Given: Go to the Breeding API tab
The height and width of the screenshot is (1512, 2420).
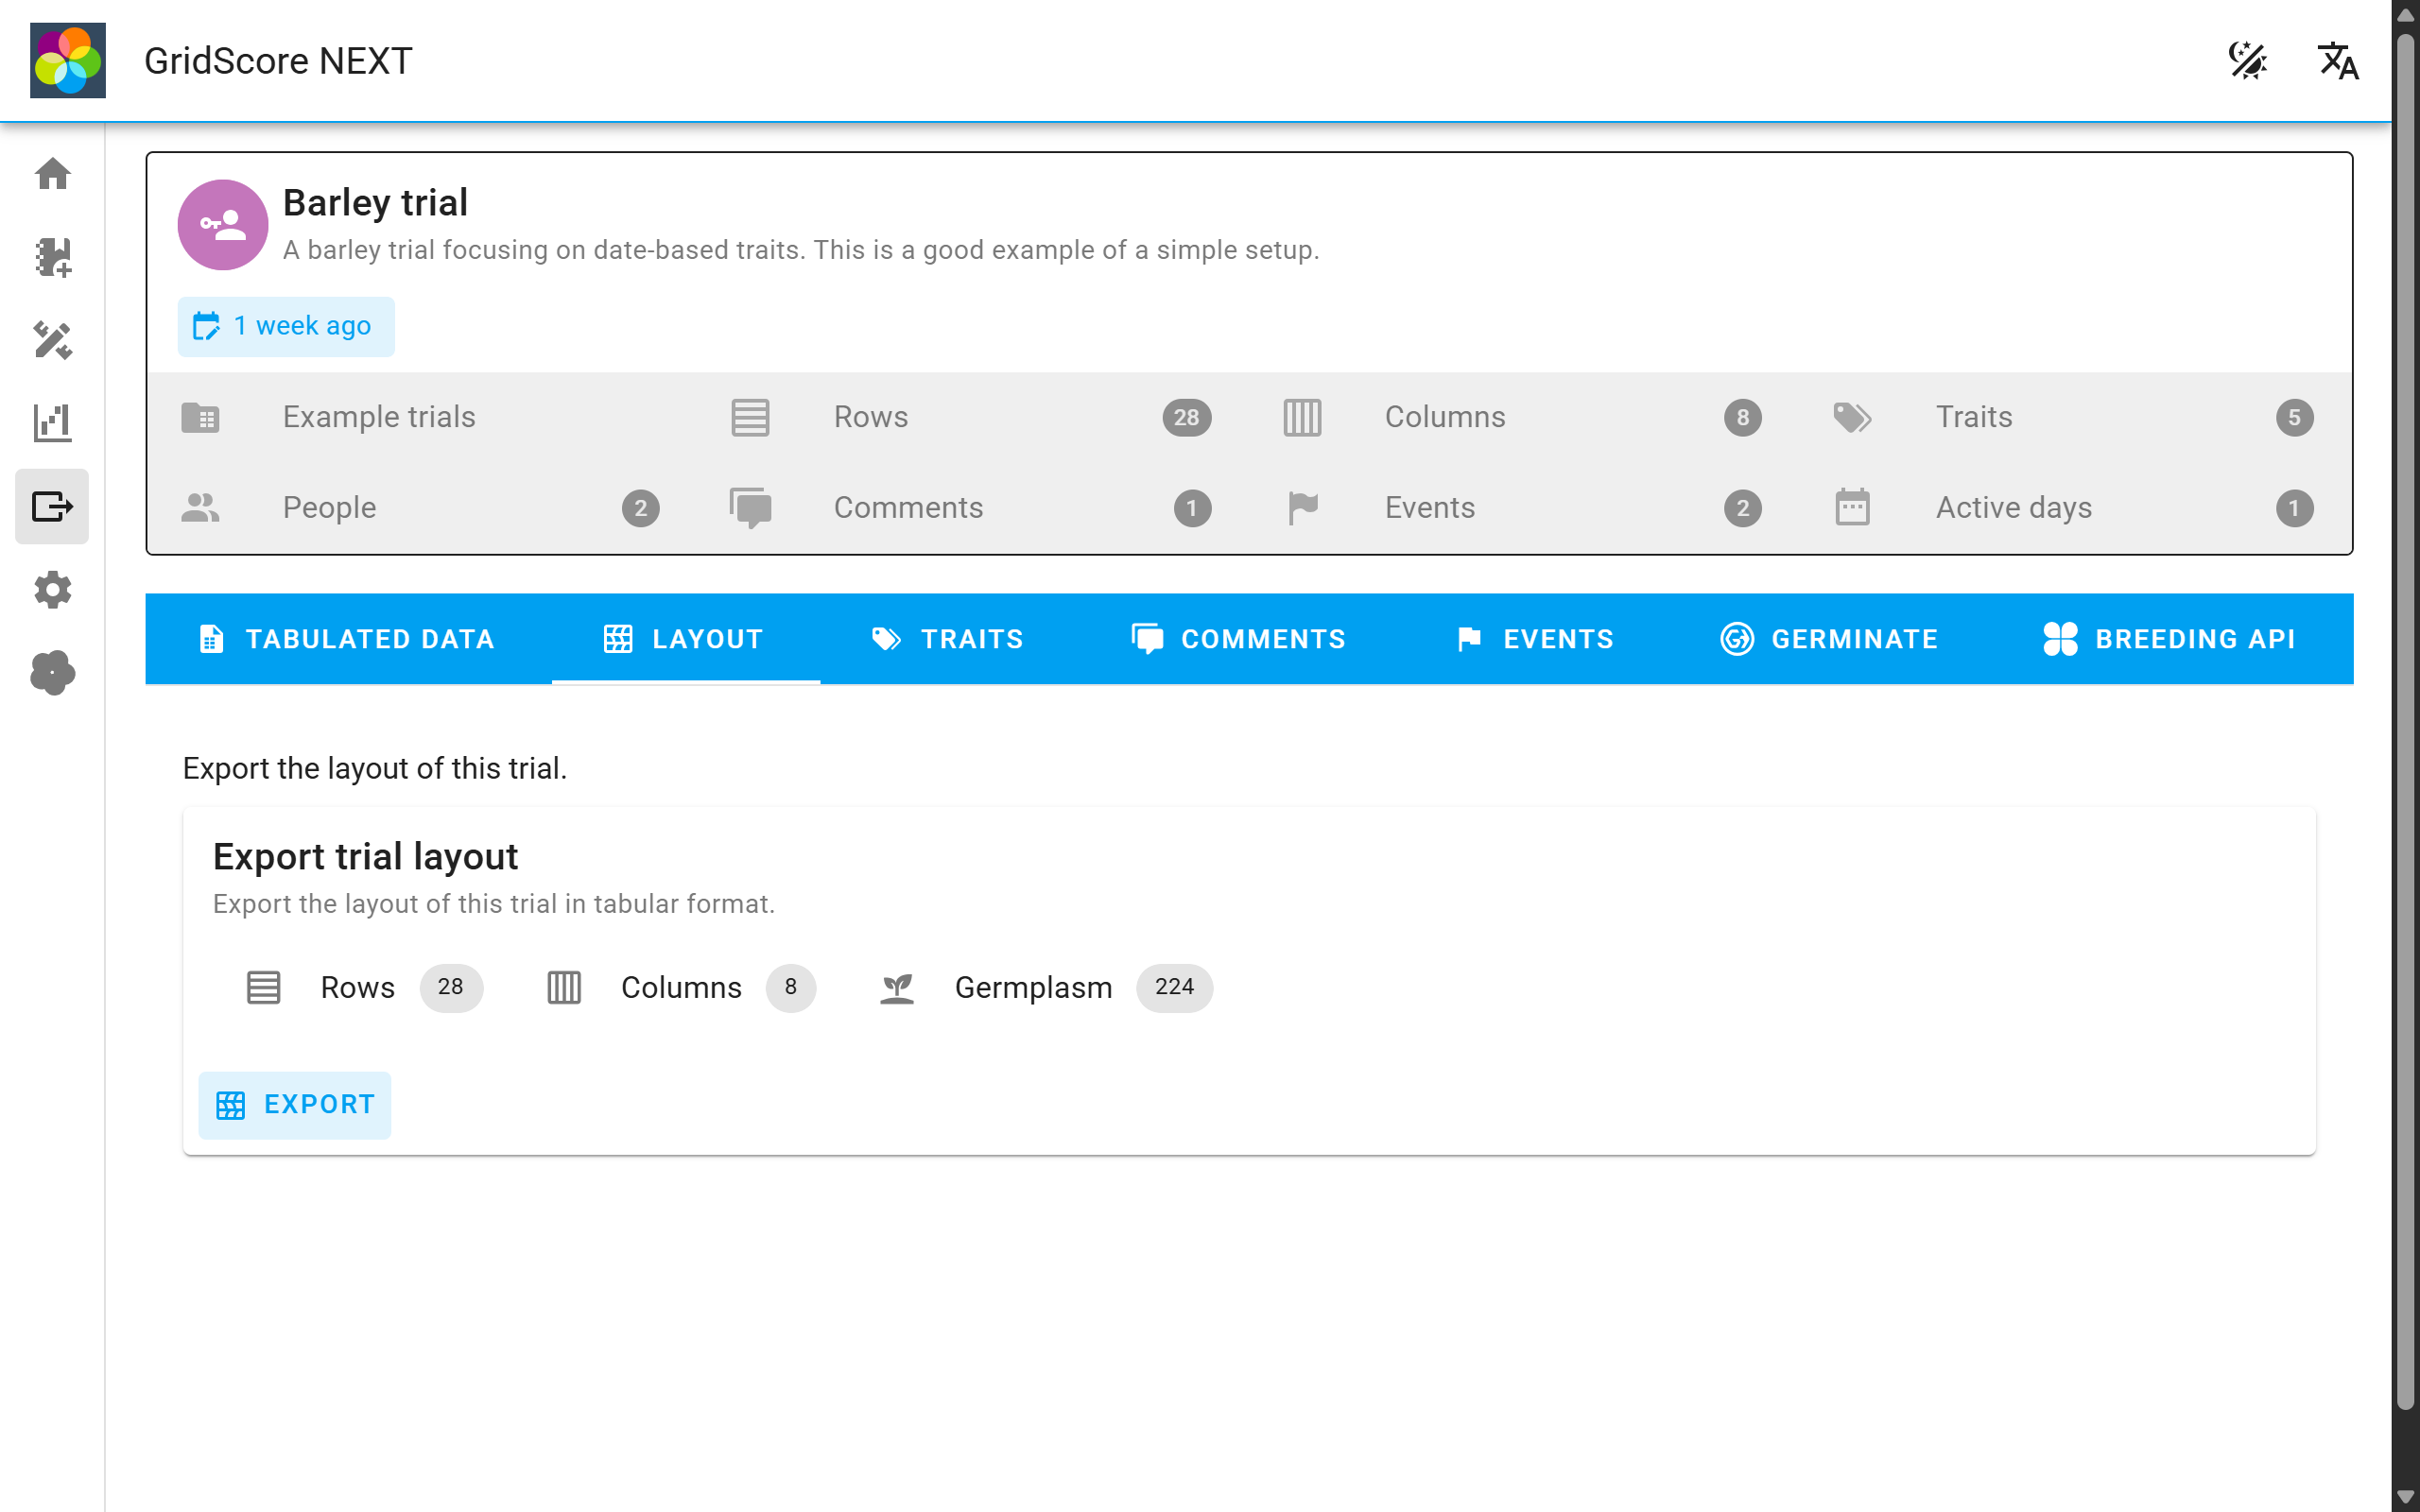Looking at the screenshot, I should pyautogui.click(x=2169, y=639).
